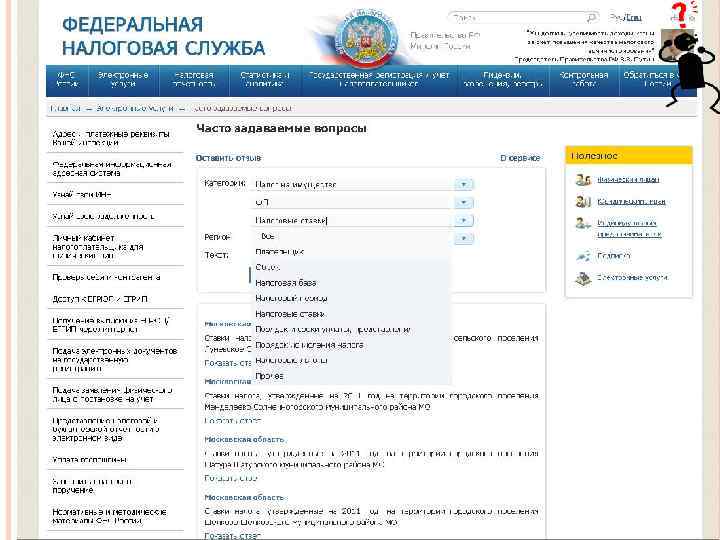Image resolution: width=720 pixels, height=540 pixels.
Task: Follow the Подписка text link
Action: pos(613,256)
